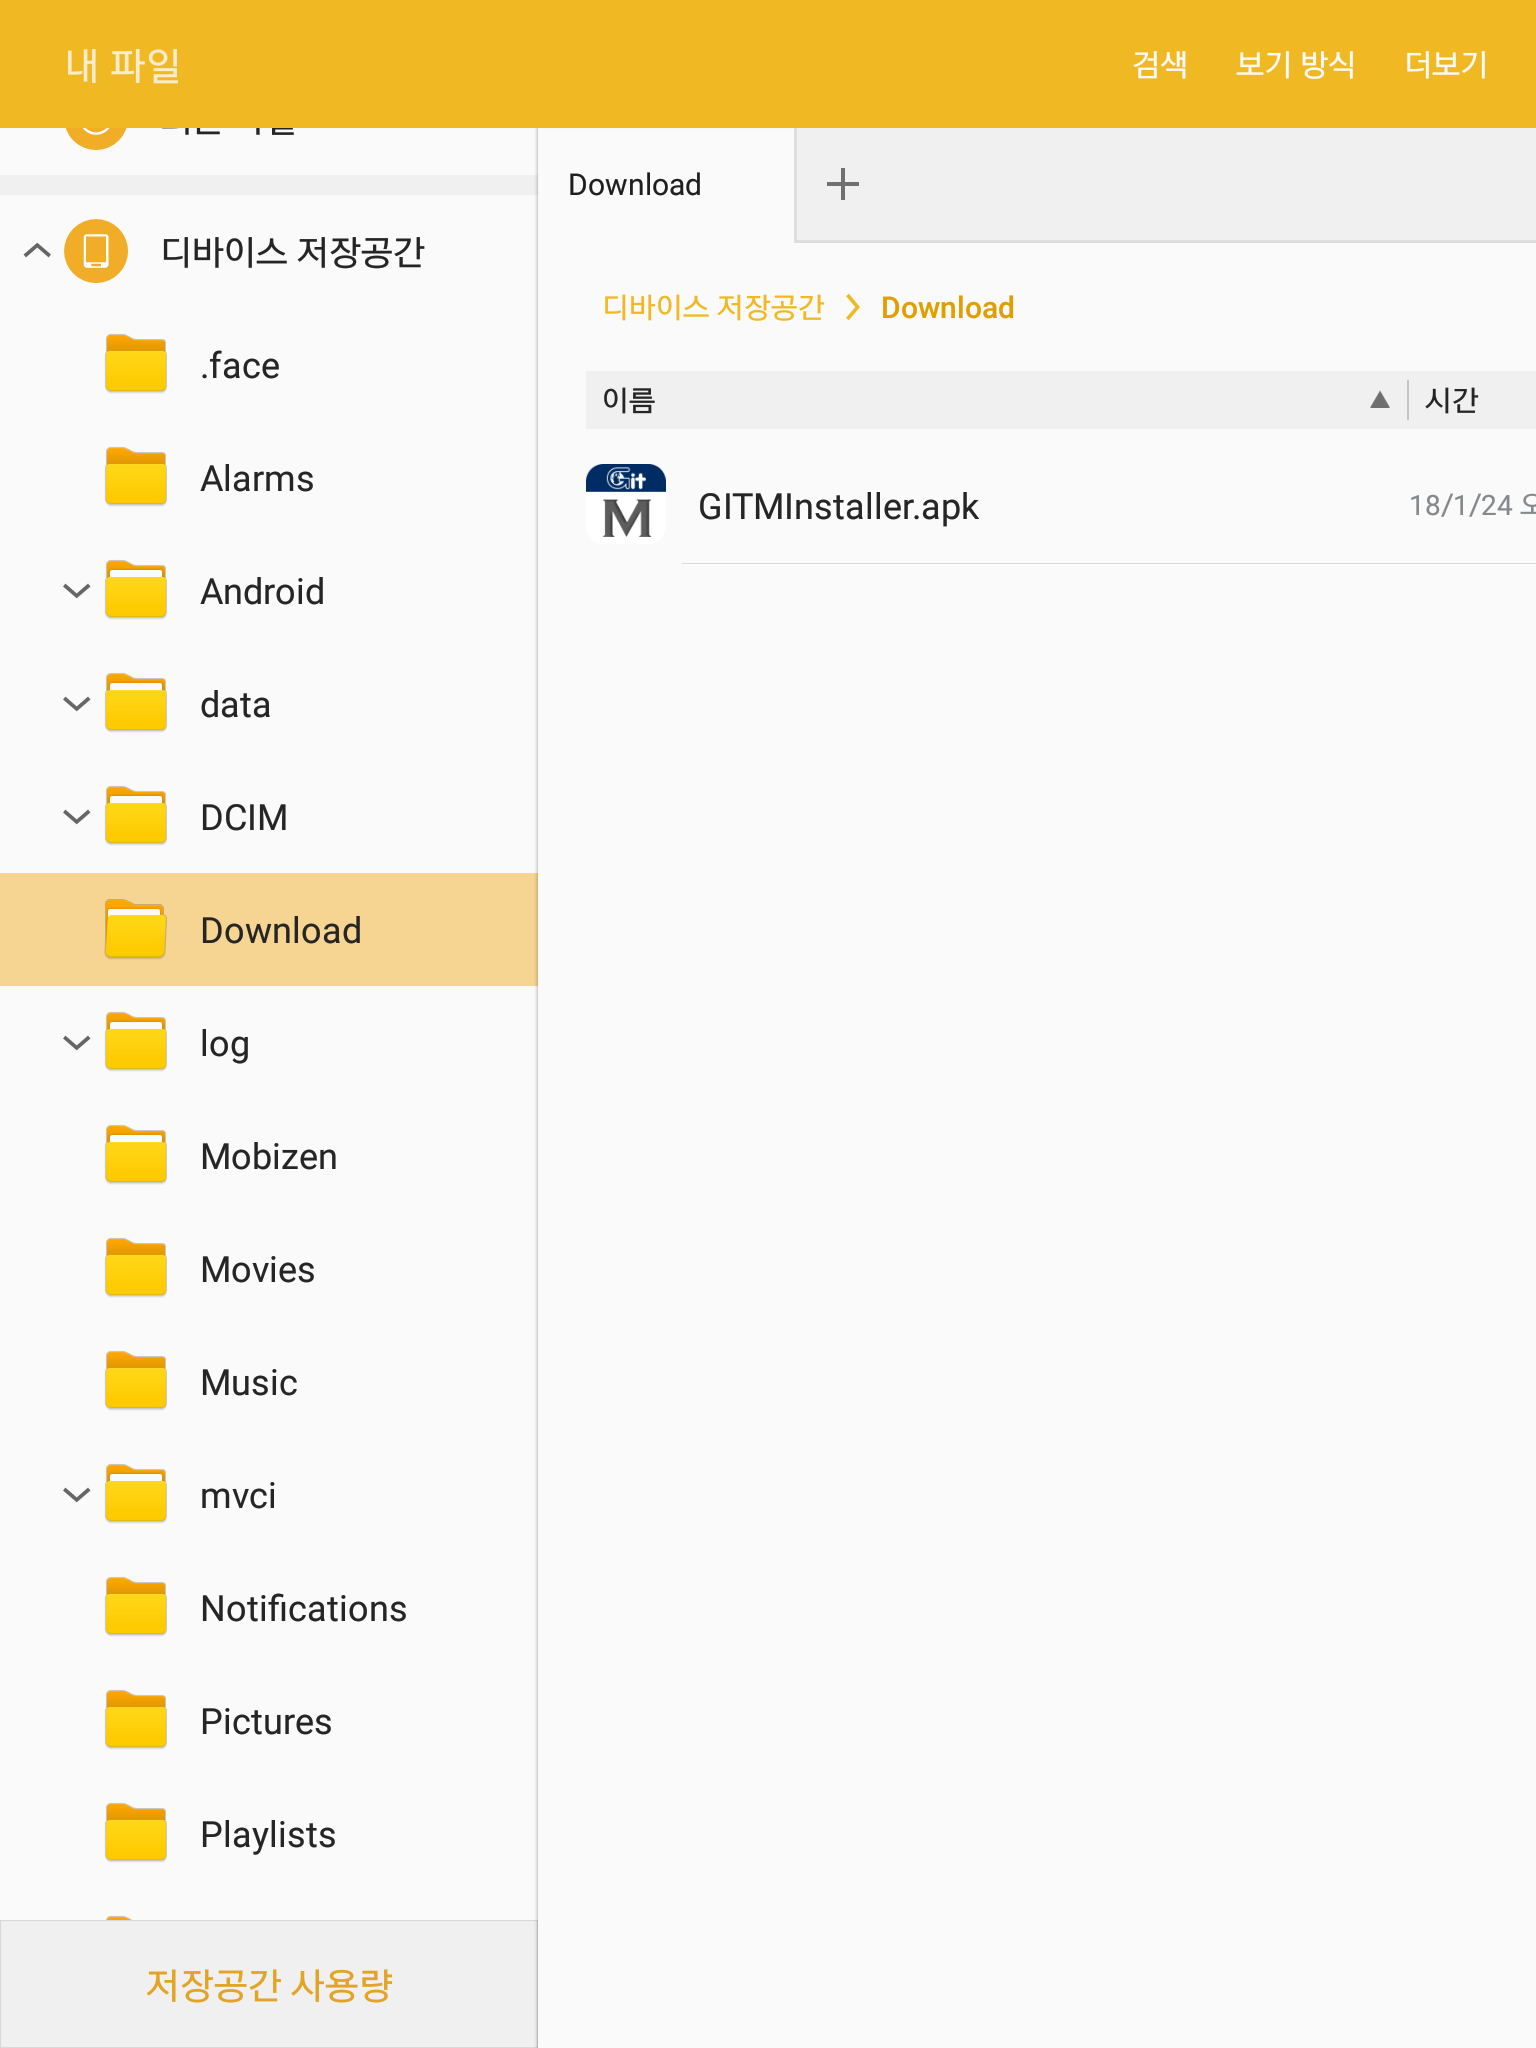Open the 더보기 more menu
The width and height of the screenshot is (1536, 2048).
(x=1446, y=64)
